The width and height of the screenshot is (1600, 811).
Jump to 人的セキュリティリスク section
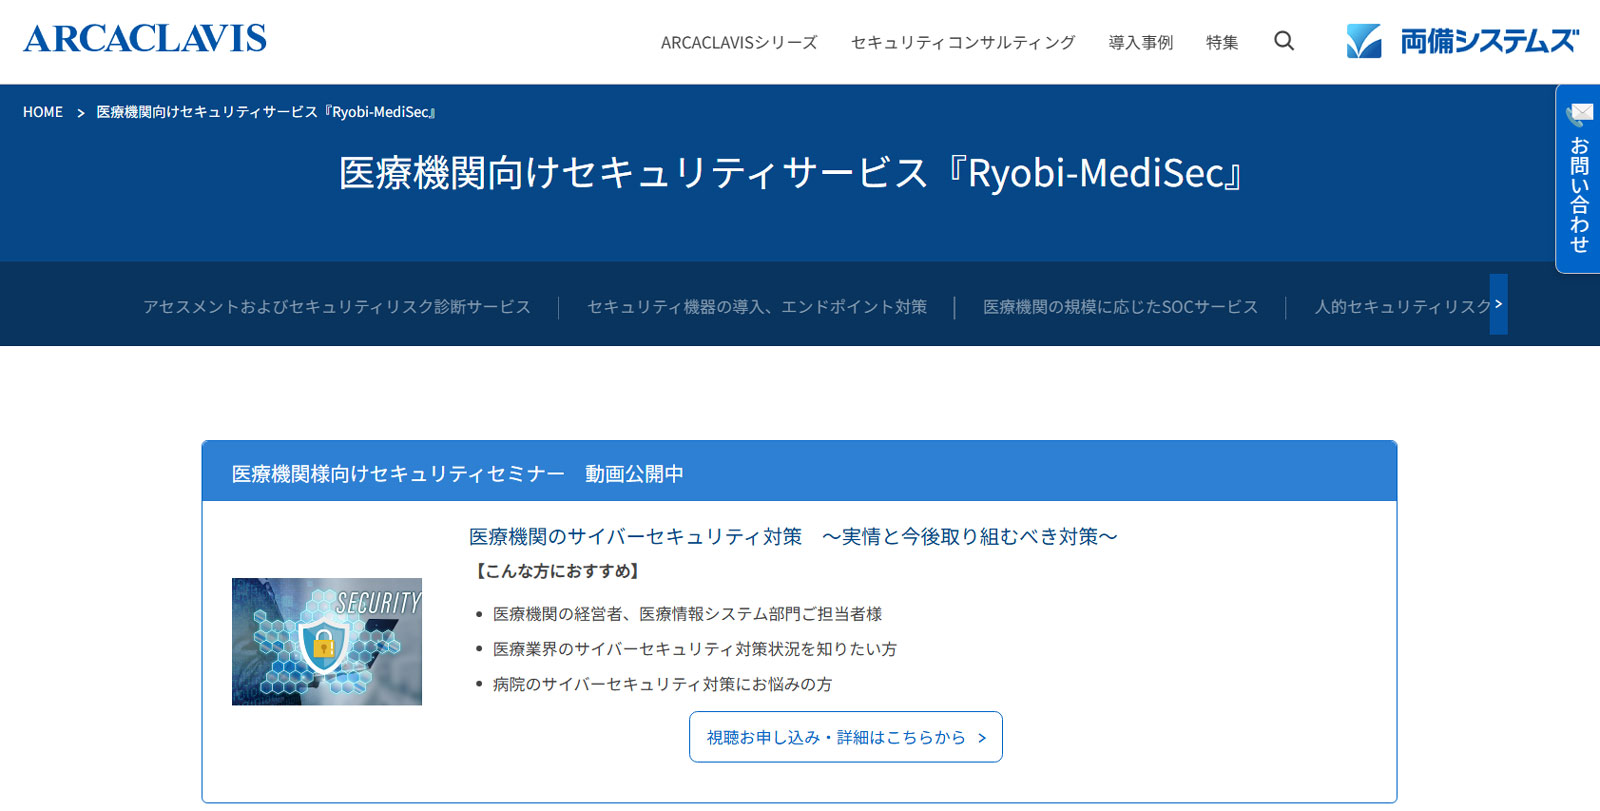click(1402, 307)
